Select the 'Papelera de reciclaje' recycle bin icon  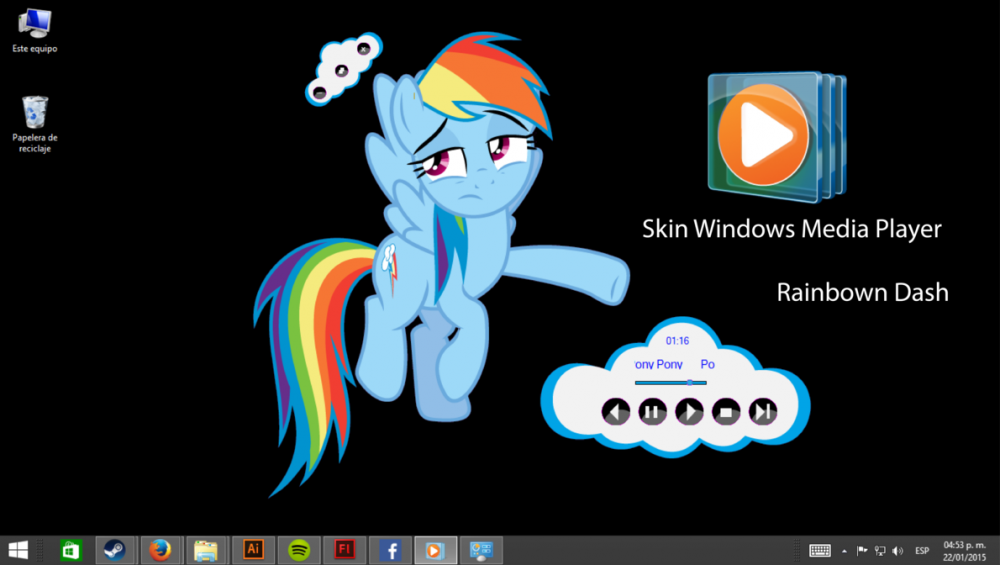pyautogui.click(x=34, y=124)
